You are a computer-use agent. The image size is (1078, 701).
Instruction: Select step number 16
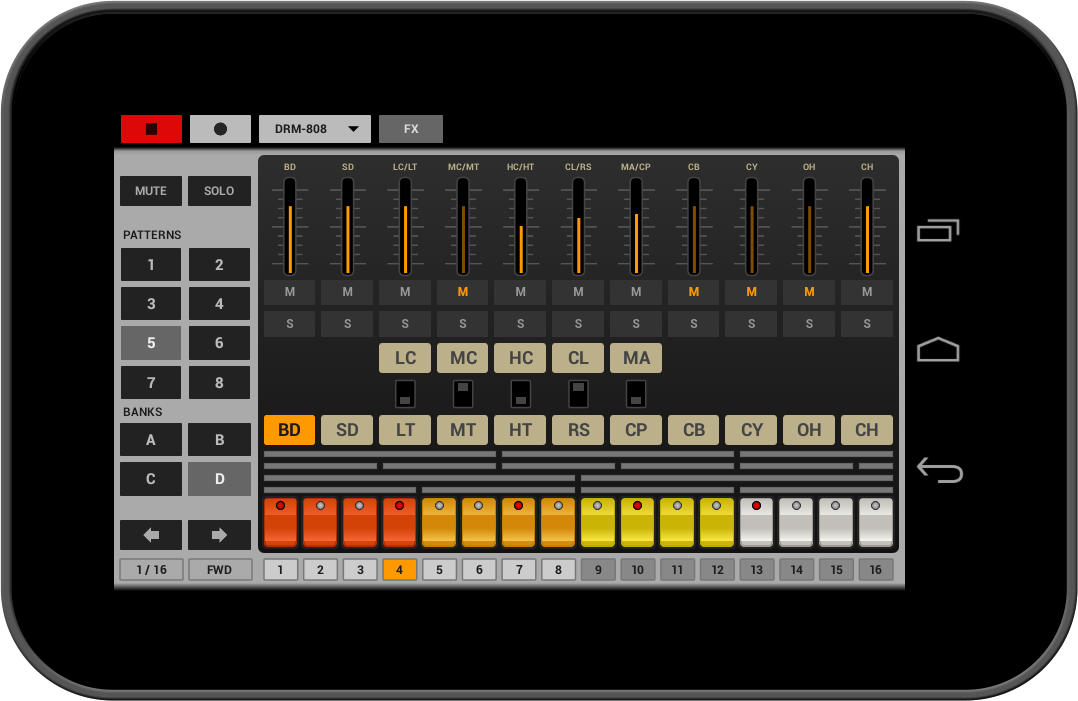tap(876, 570)
